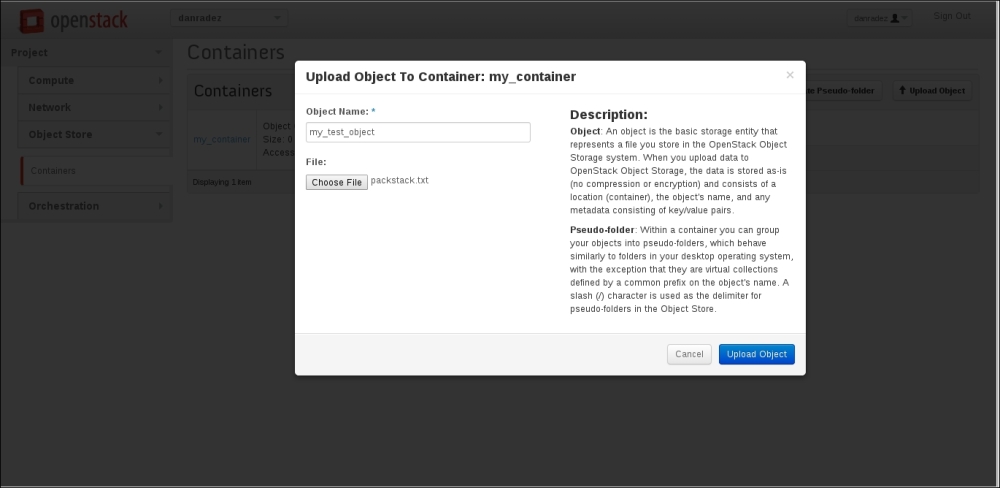The width and height of the screenshot is (1000, 488).
Task: Collapse the Object Store section
Action: pyautogui.click(x=95, y=135)
